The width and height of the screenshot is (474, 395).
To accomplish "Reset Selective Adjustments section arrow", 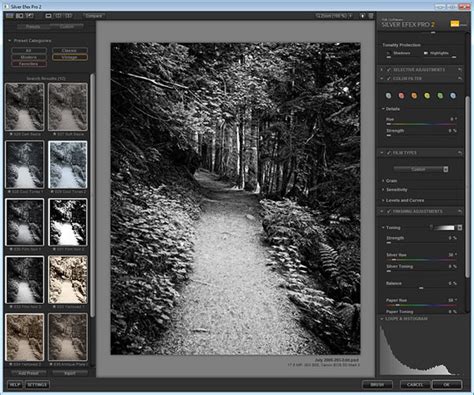I will (460, 70).
